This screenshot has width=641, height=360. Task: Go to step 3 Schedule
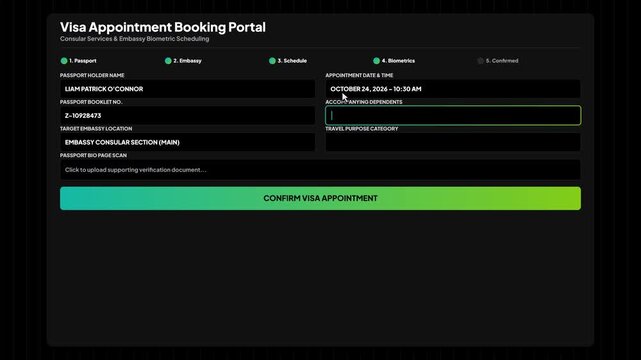[x=288, y=60]
